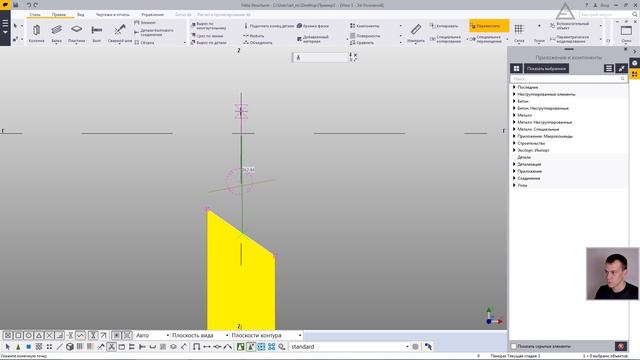
Task: Expand the Строительство group
Action: (x=514, y=143)
